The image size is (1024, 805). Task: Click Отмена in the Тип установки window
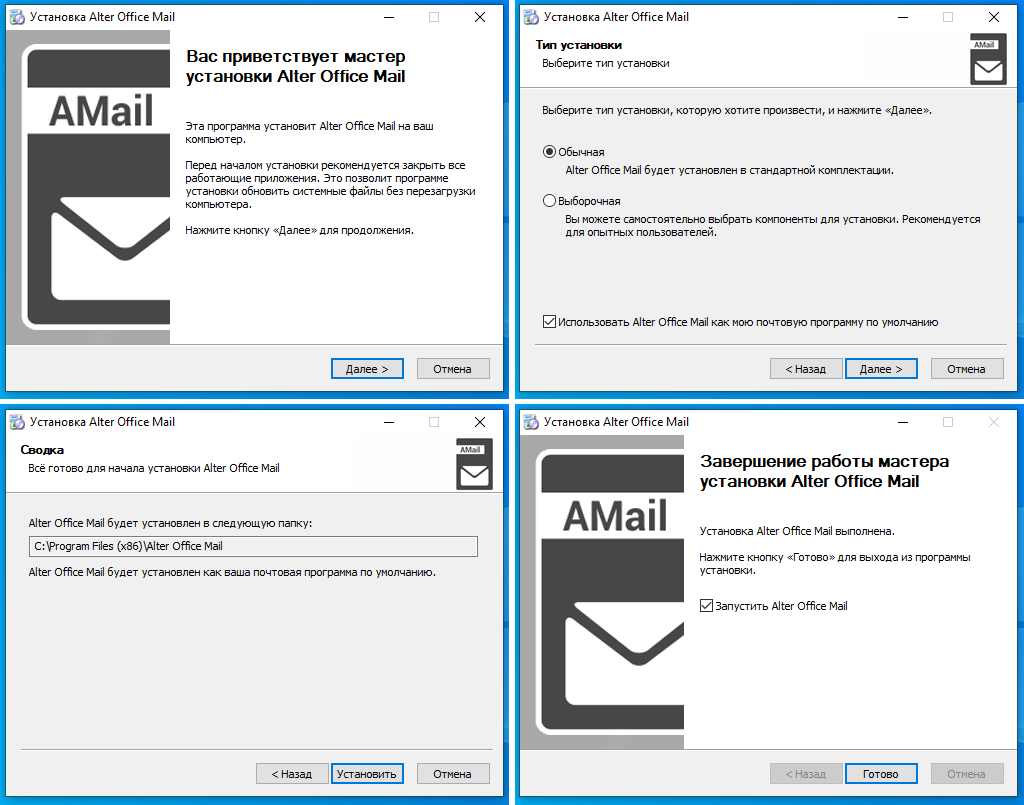coord(967,369)
